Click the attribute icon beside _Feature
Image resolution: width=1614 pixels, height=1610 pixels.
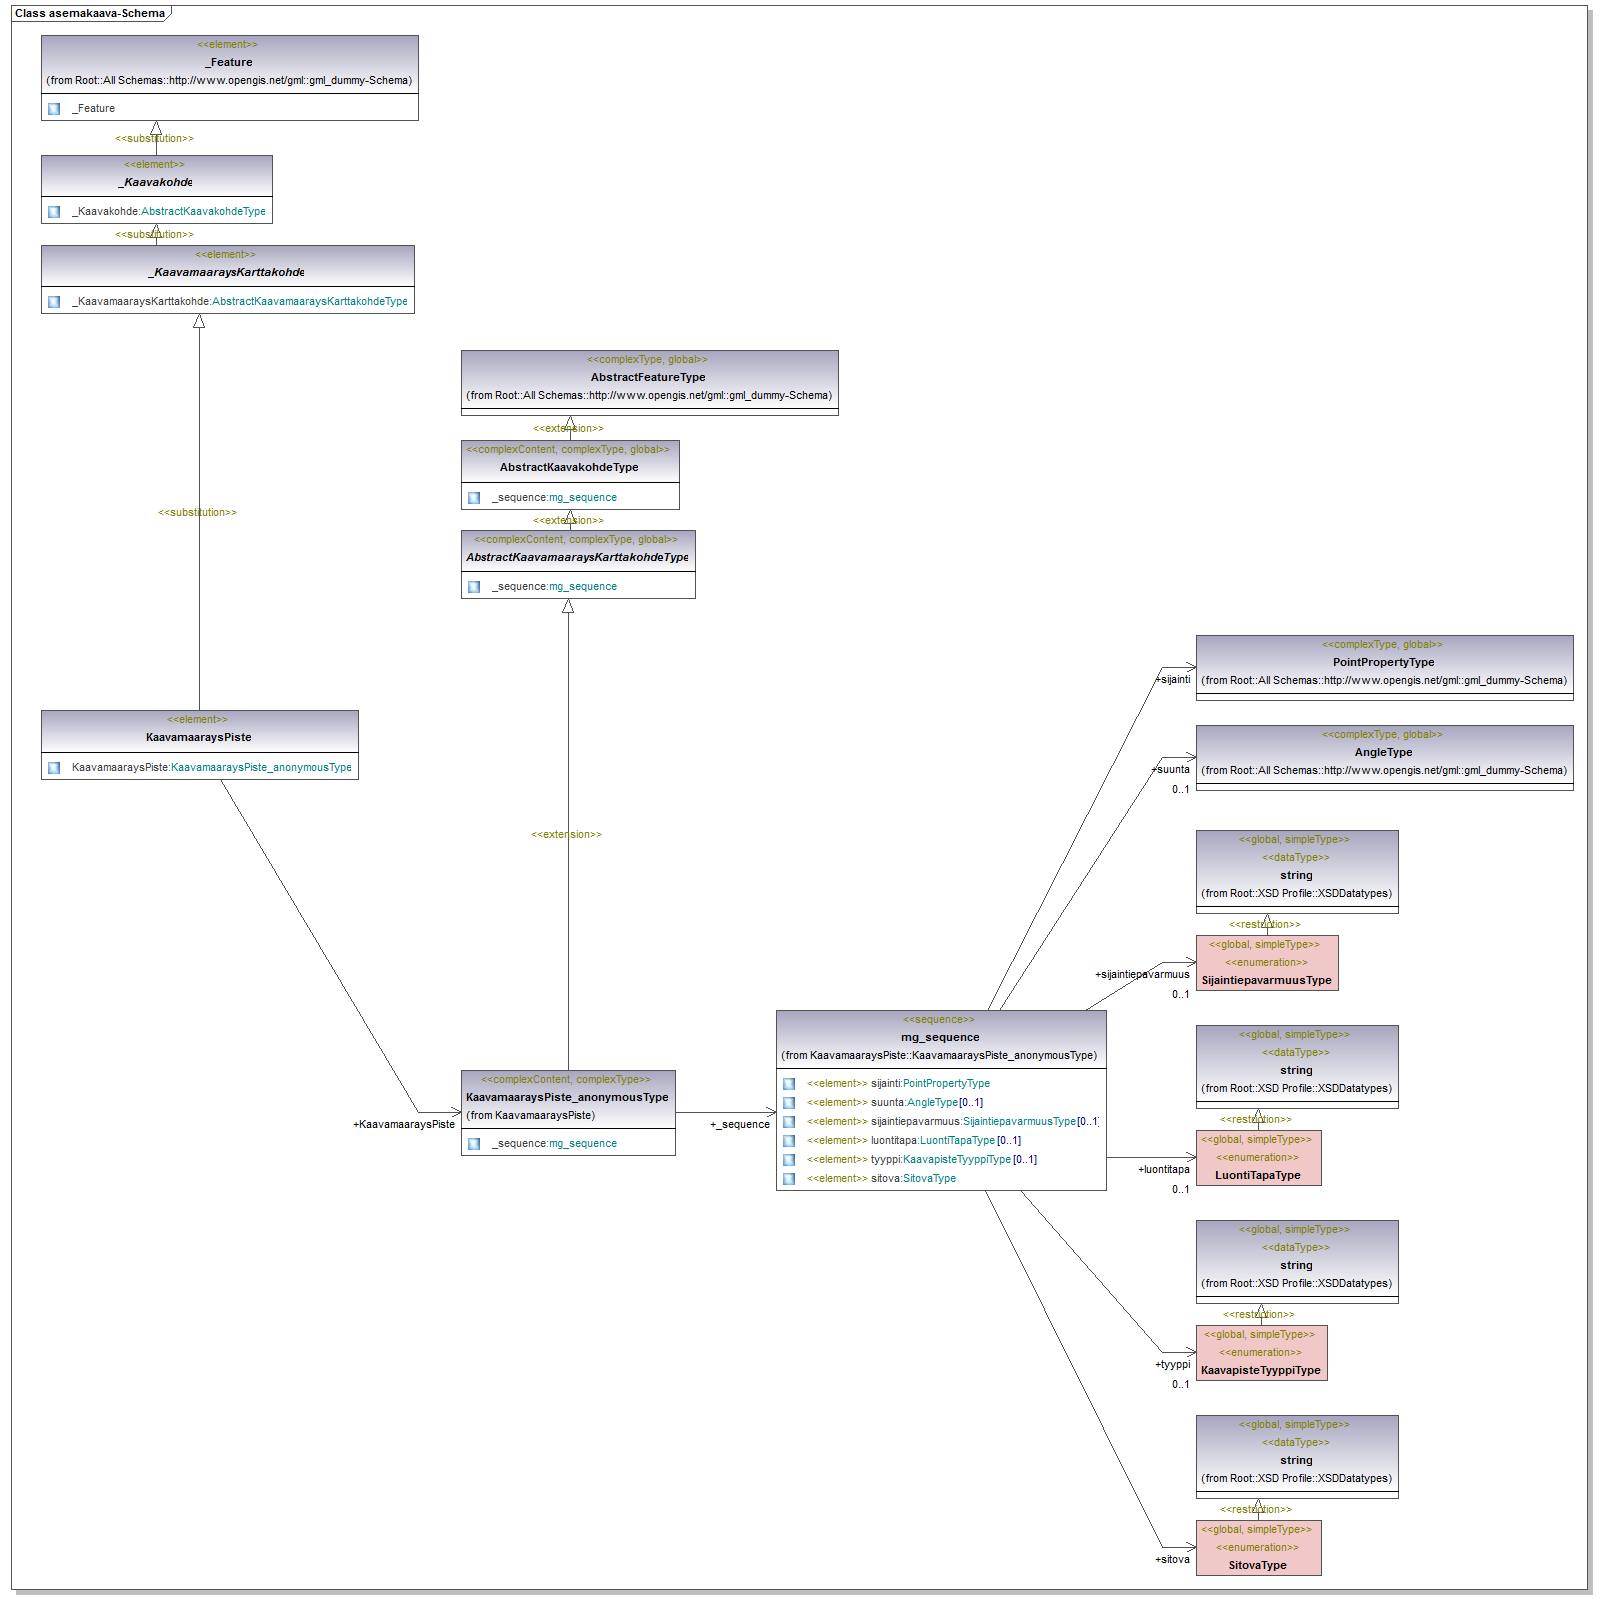(x=54, y=109)
